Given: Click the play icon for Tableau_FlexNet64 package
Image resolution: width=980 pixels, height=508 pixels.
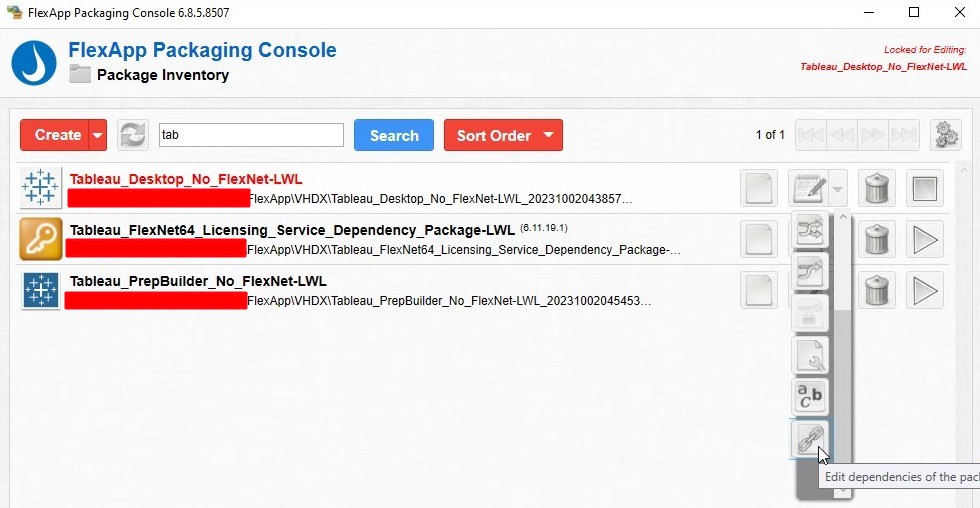Looking at the screenshot, I should click(925, 239).
